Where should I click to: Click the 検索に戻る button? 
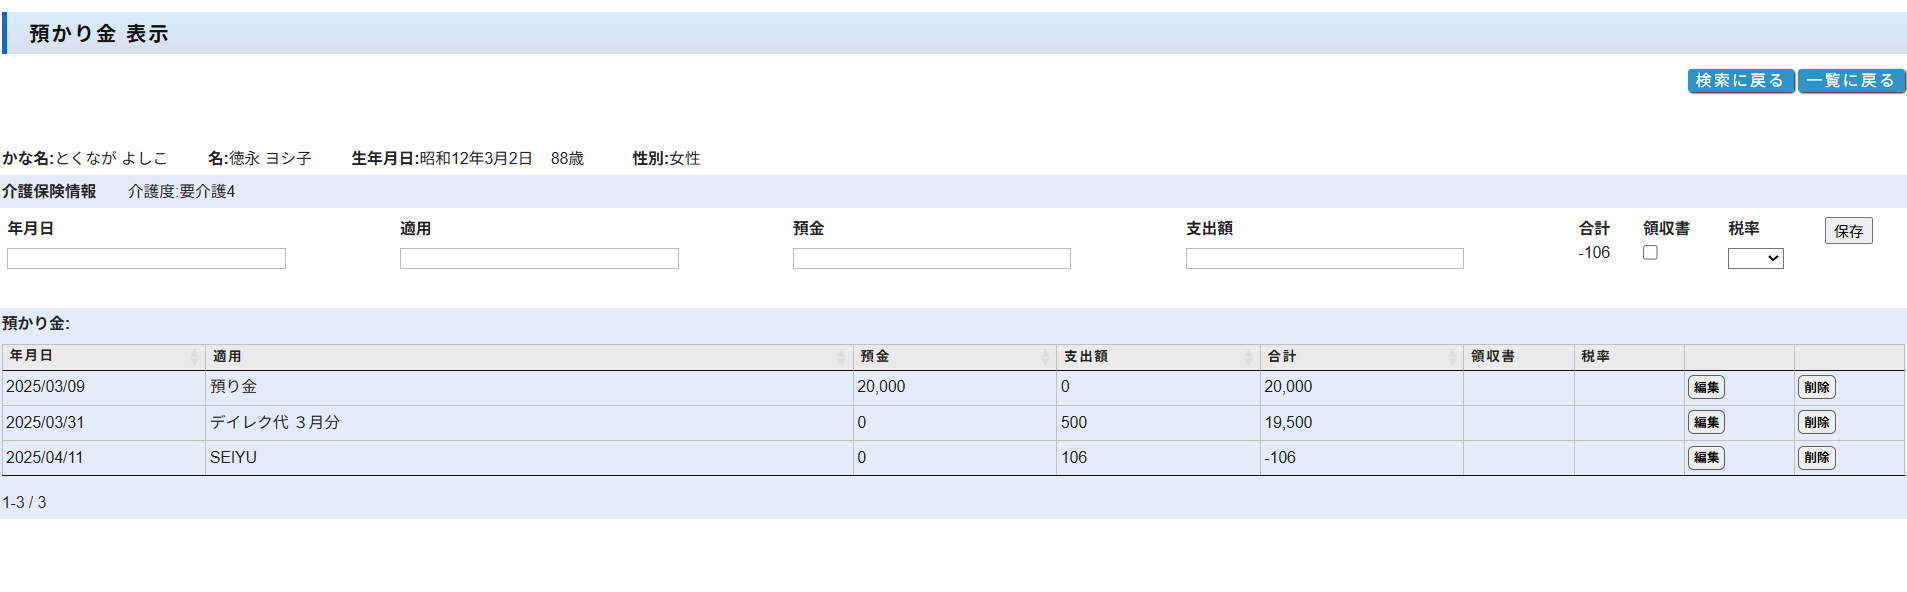(x=1740, y=81)
